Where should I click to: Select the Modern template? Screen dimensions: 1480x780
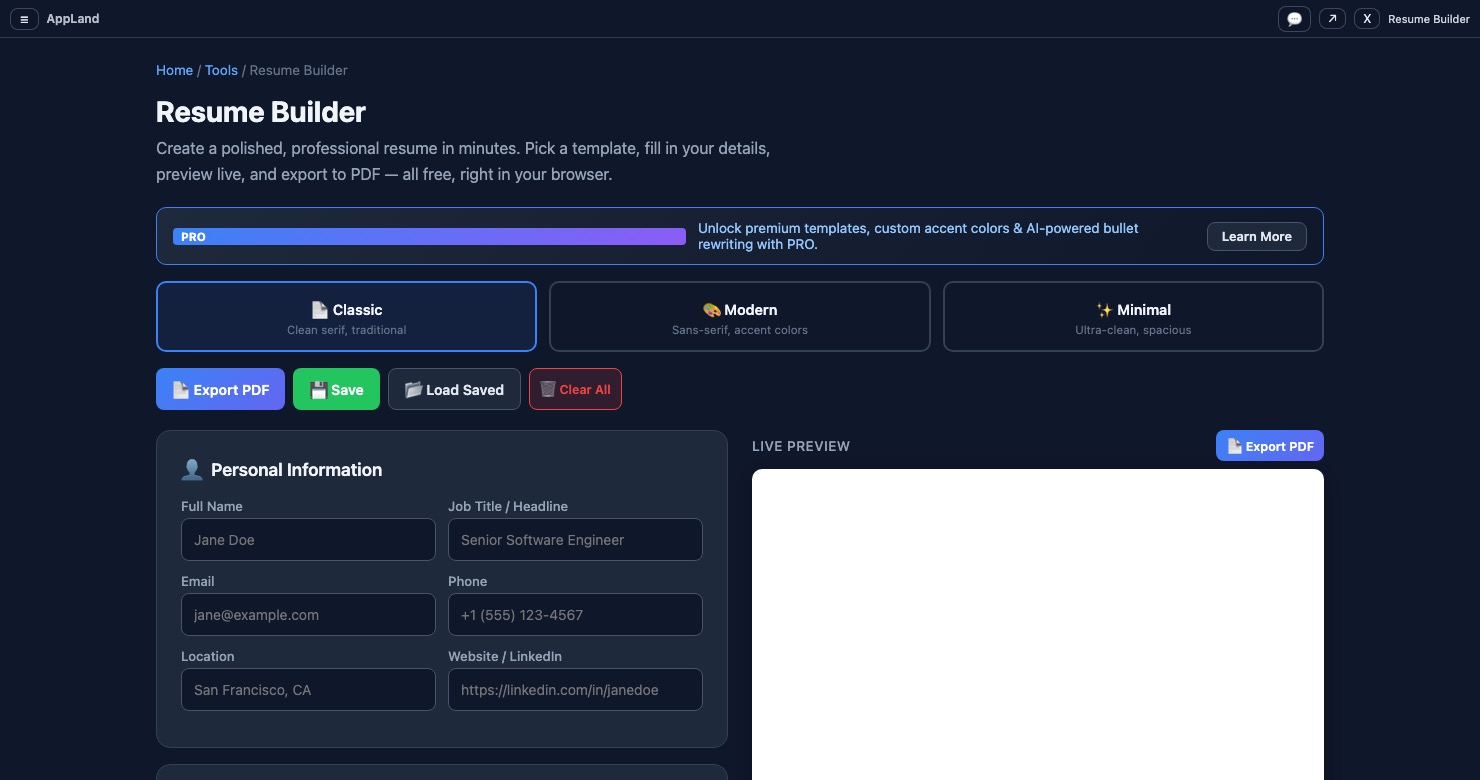pos(739,316)
